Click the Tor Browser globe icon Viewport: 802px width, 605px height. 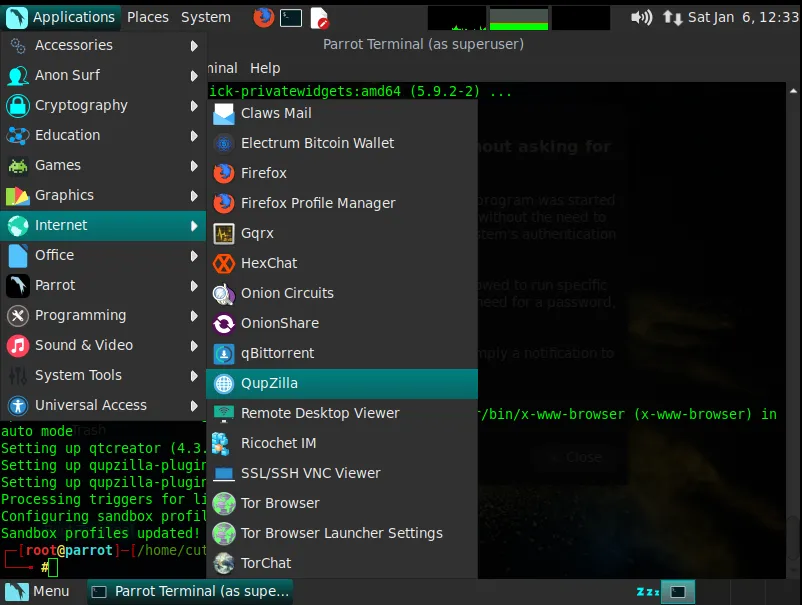click(x=224, y=504)
